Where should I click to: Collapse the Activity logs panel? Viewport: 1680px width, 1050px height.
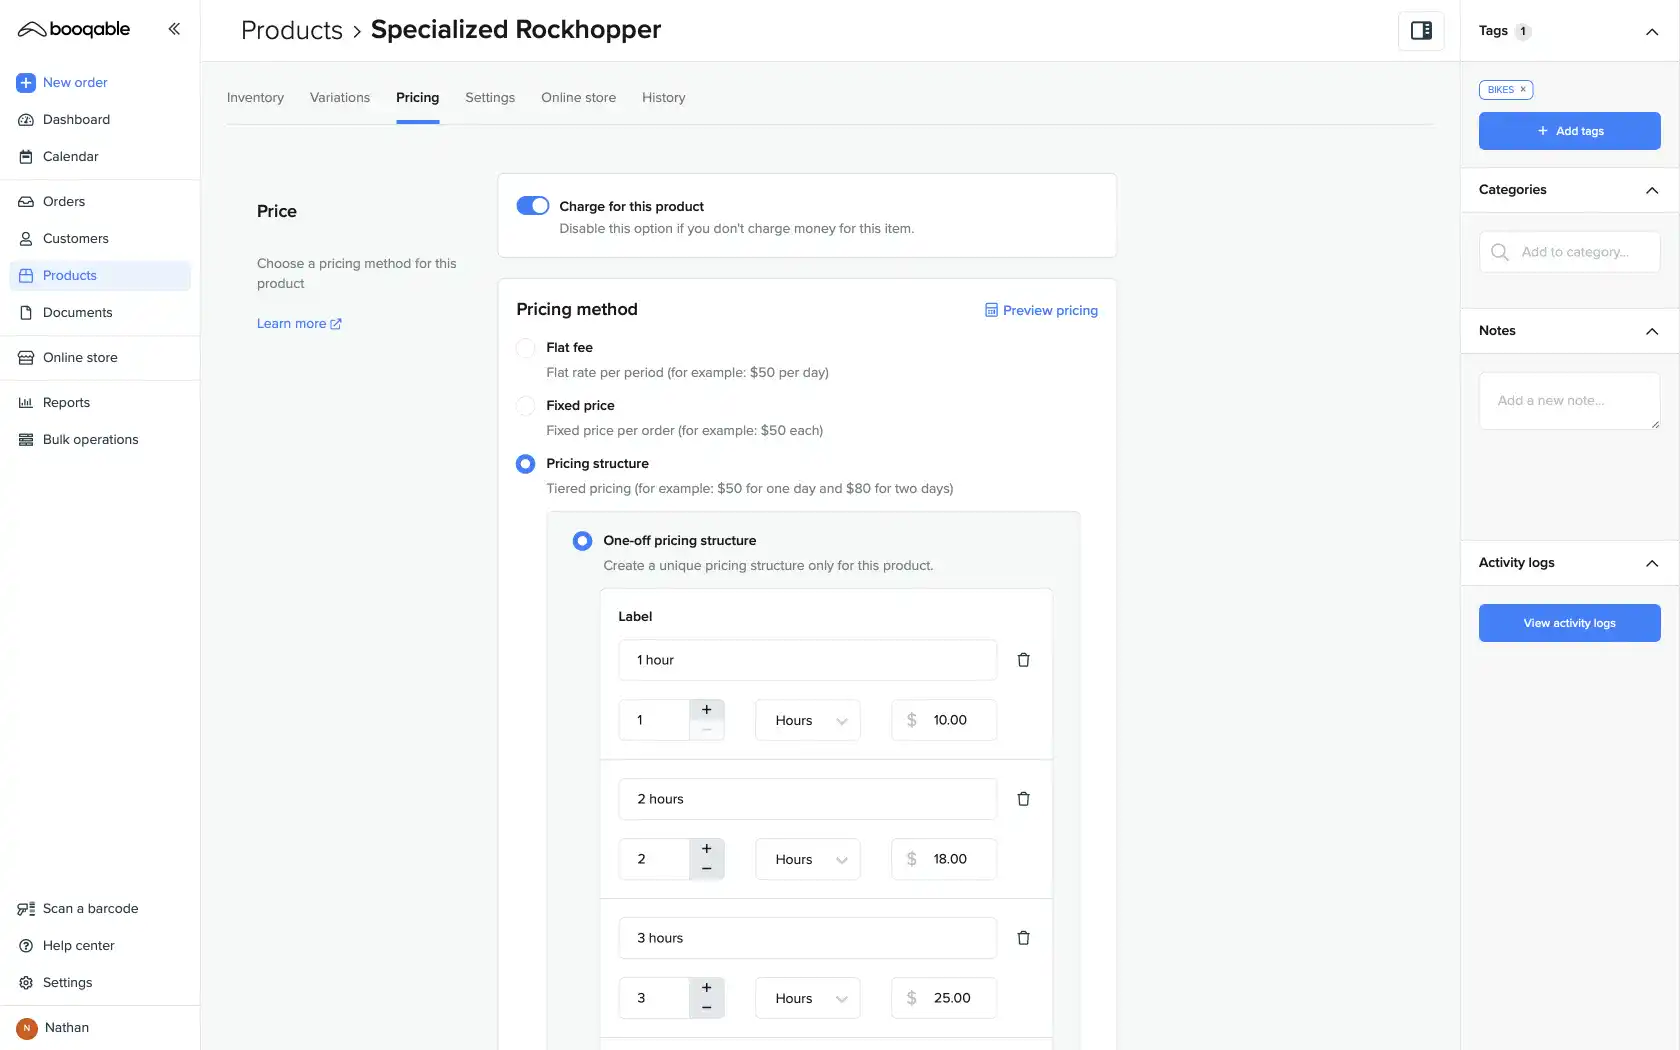1652,563
